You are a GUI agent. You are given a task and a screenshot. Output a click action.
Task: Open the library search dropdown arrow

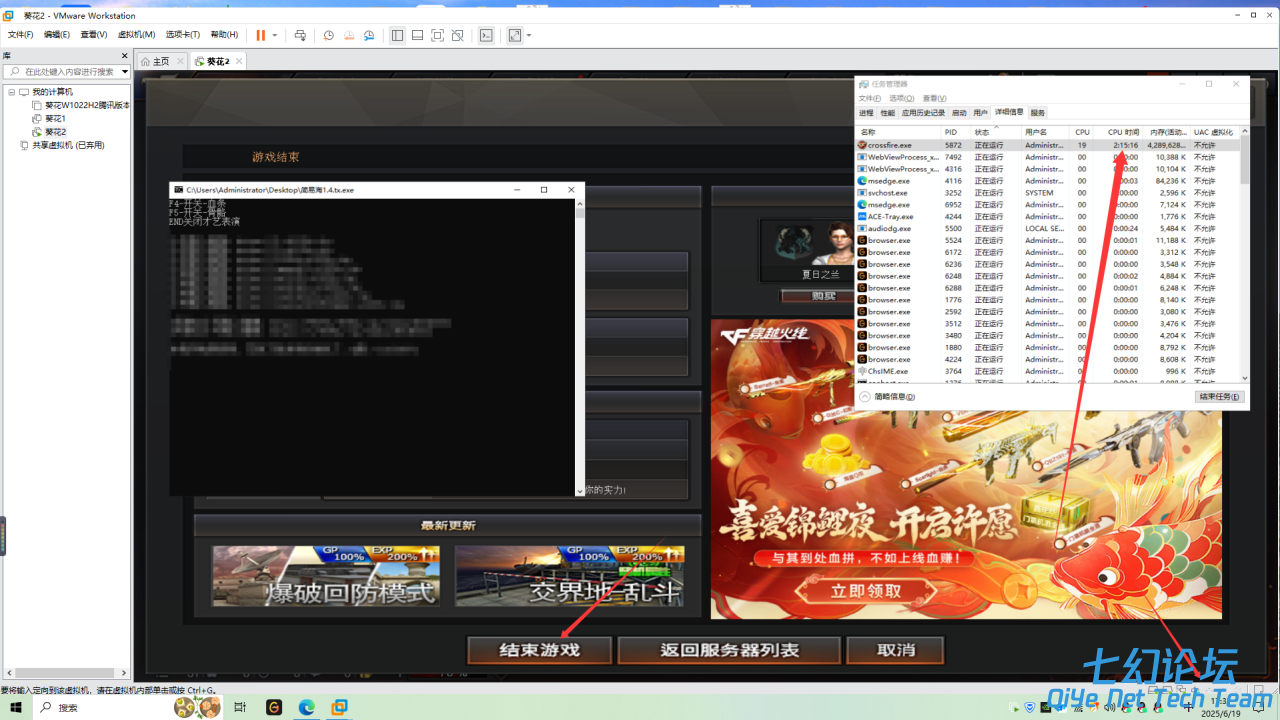tap(125, 71)
